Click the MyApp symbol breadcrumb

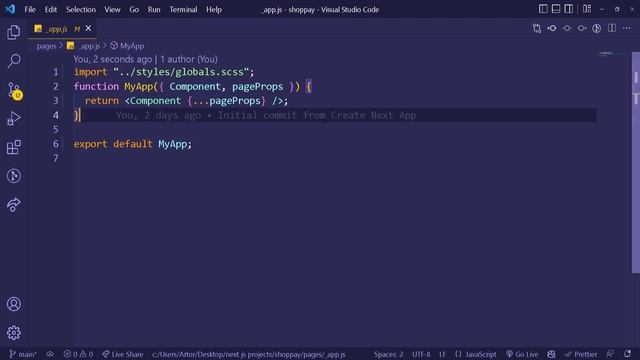127,46
